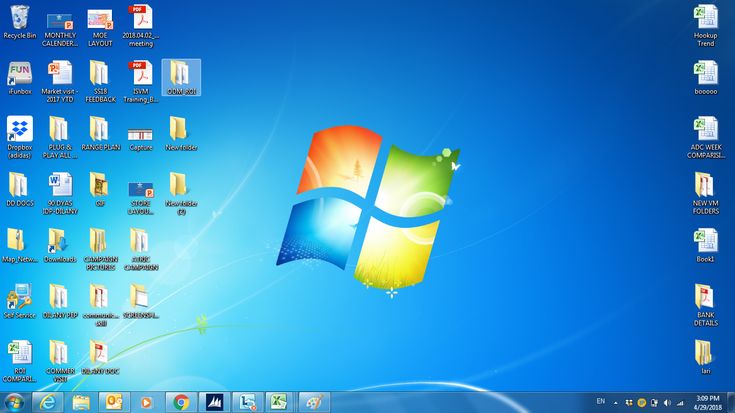Select the NEW VM FOLDERS folder
The width and height of the screenshot is (735, 413).
(705, 193)
